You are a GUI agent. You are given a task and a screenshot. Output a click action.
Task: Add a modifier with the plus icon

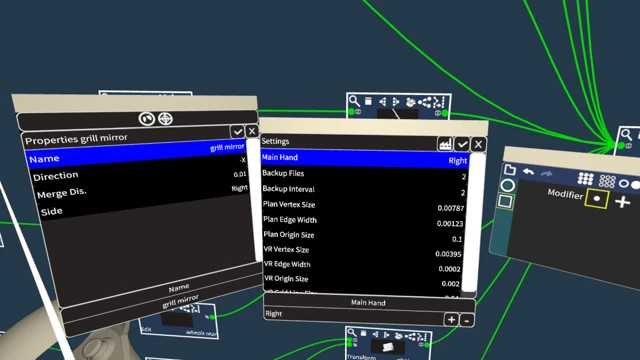(x=622, y=202)
